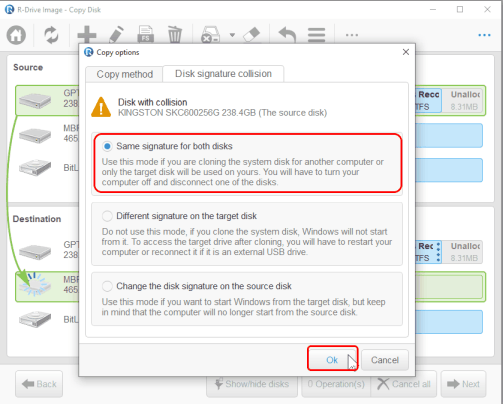The height and width of the screenshot is (404, 503).
Task: Click the Back button
Action: tap(39, 384)
